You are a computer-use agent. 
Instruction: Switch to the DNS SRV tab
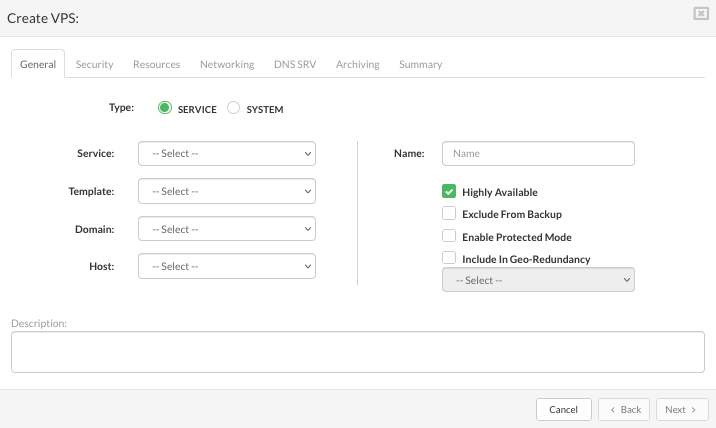[x=294, y=64]
